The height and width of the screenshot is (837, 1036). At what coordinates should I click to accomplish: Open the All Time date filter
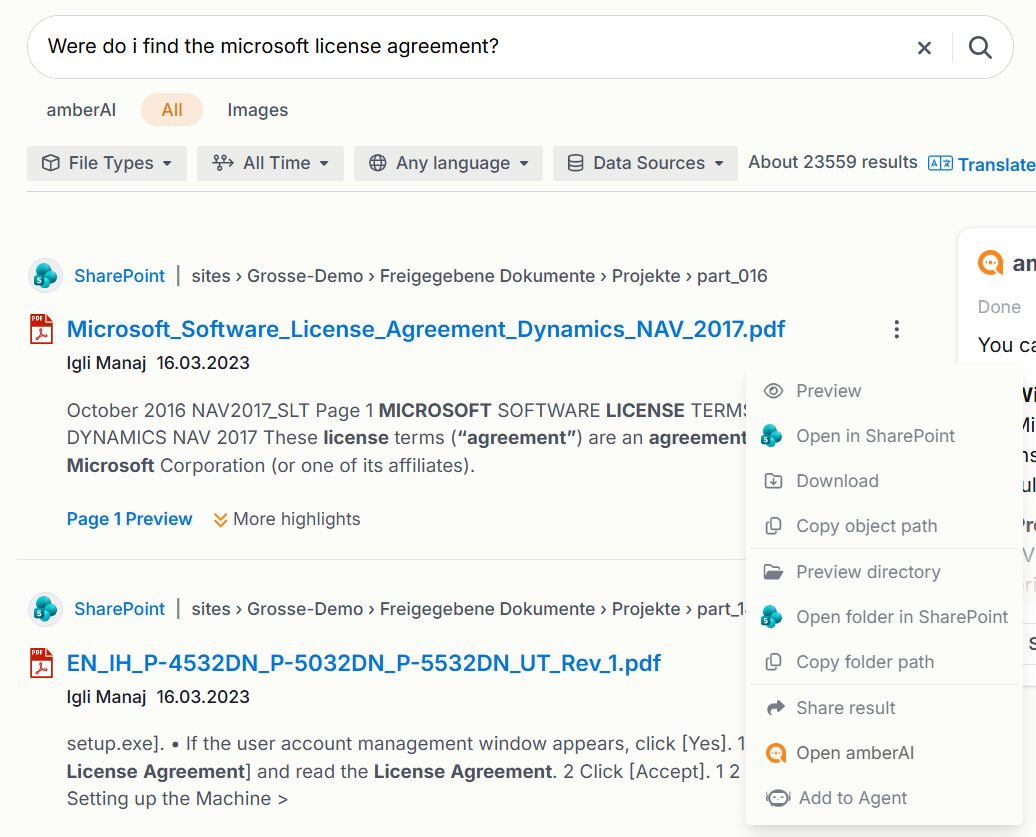(x=270, y=163)
